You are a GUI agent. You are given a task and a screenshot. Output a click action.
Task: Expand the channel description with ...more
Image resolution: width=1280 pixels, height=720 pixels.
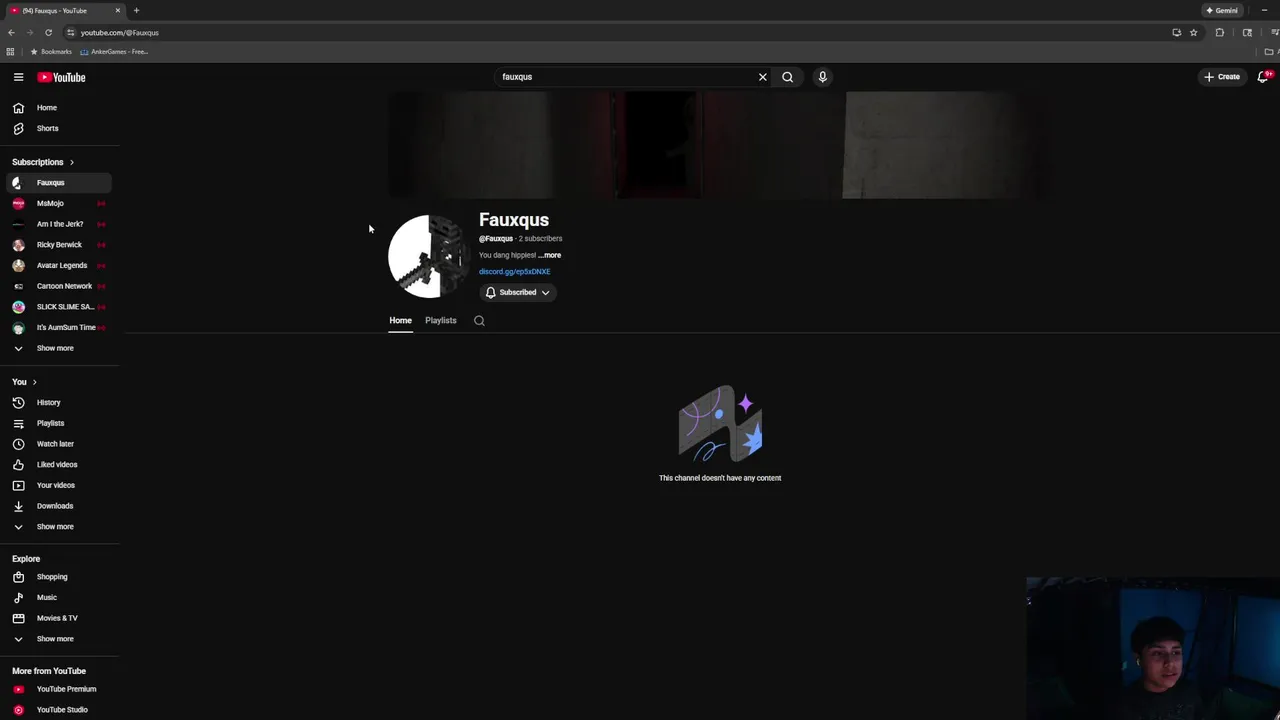[550, 255]
